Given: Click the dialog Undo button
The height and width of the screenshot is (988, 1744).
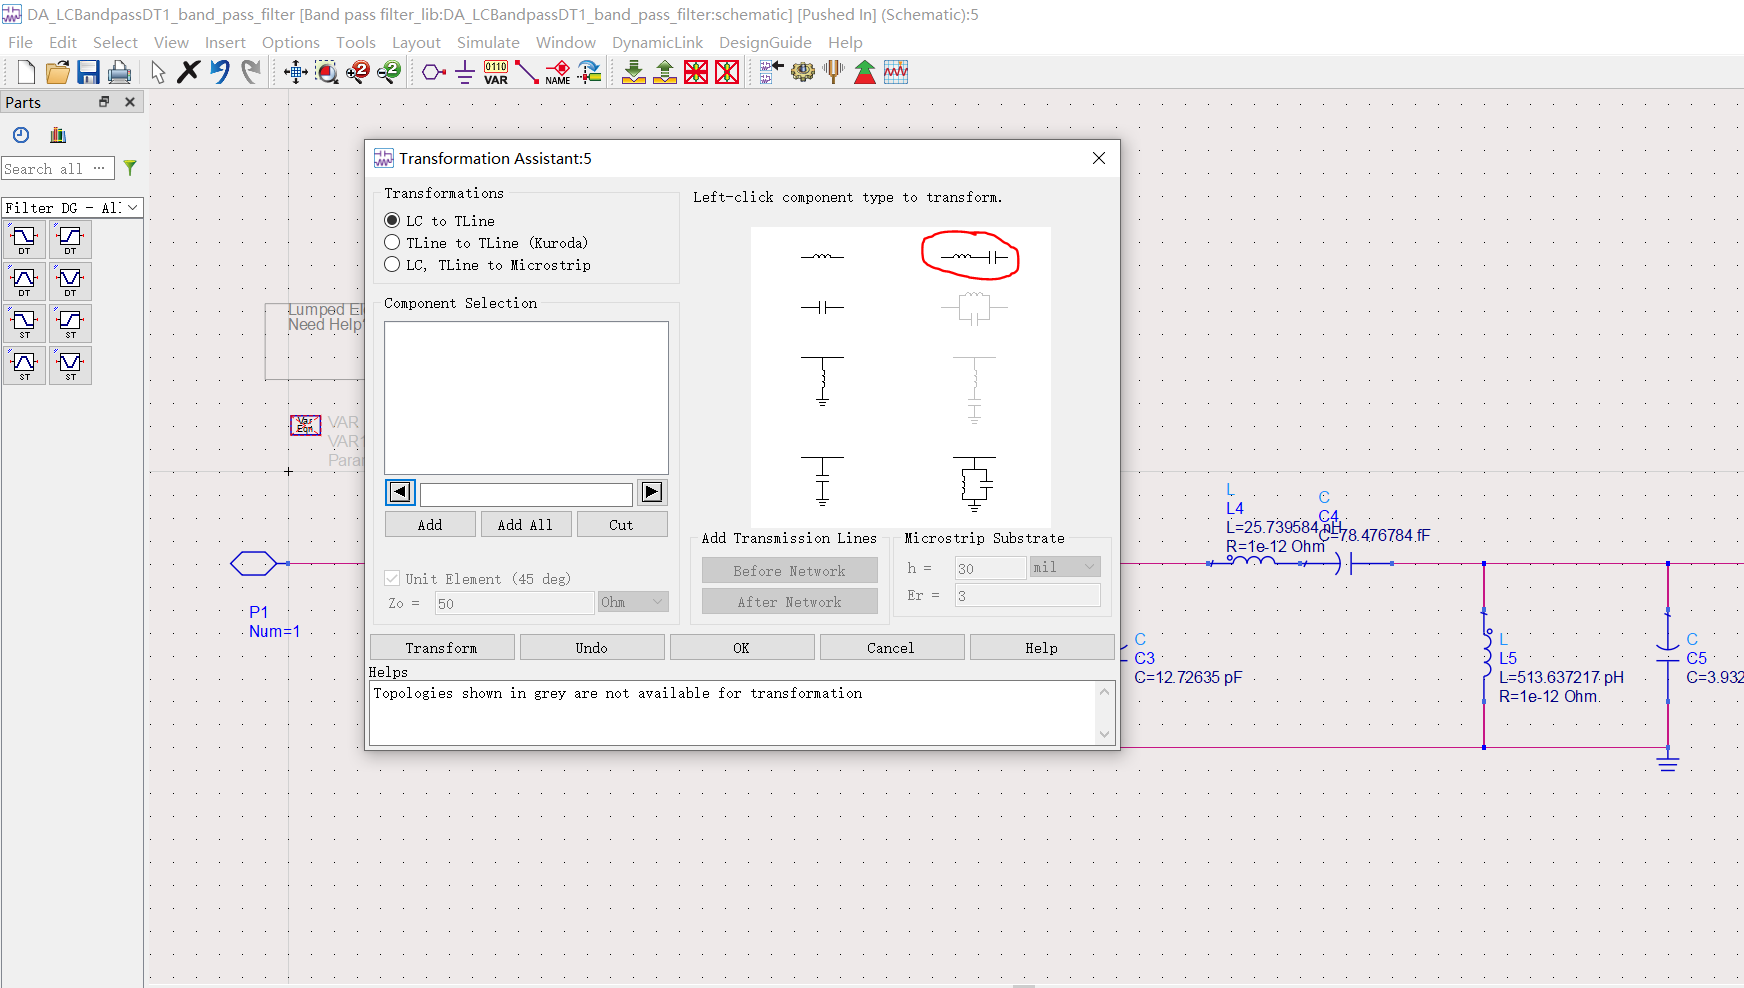Looking at the screenshot, I should pos(592,648).
